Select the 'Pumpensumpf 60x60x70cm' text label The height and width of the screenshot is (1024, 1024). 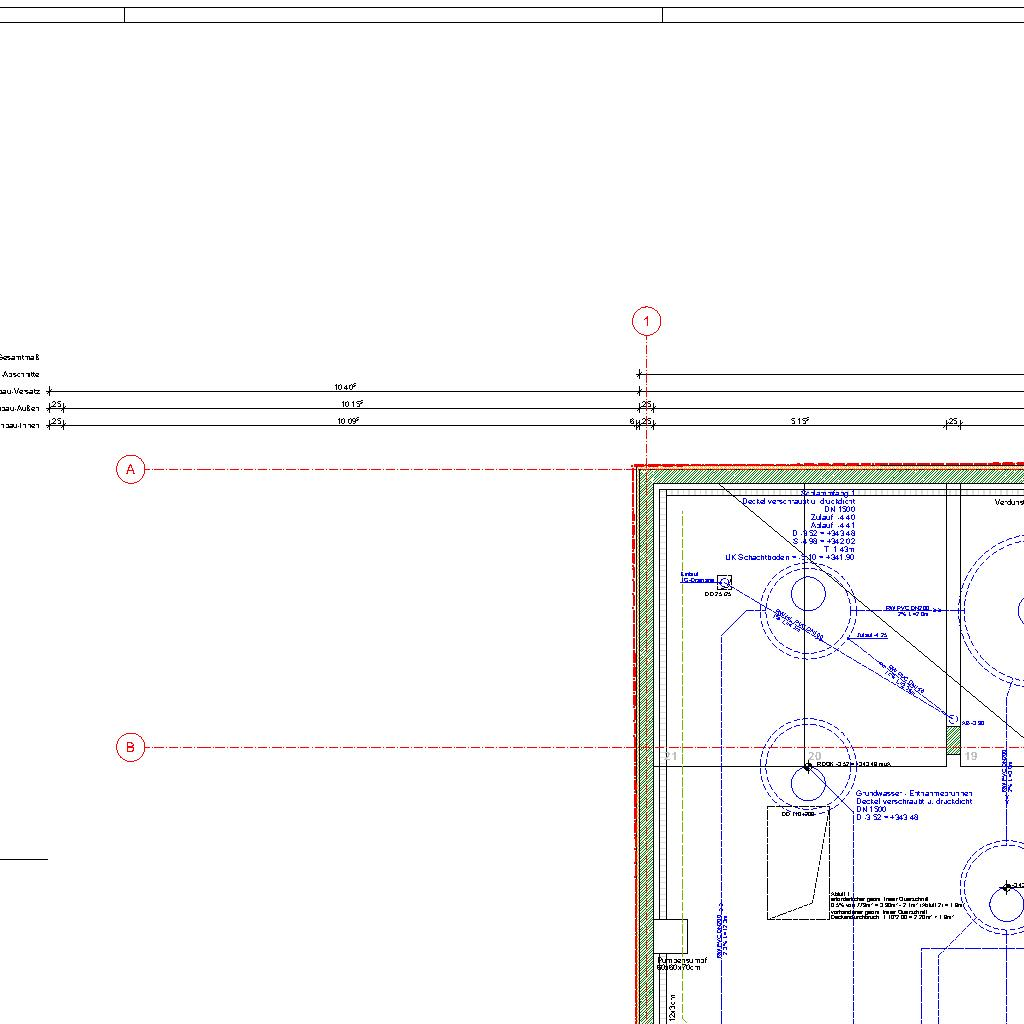click(682, 963)
